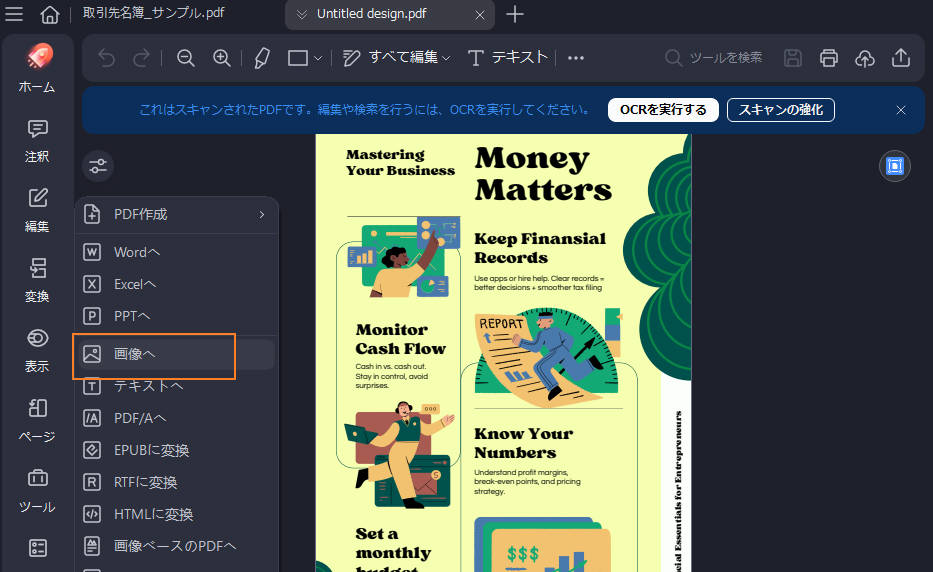Screen dimensions: 933x572
Task: Select the テキスト tool
Action: [508, 58]
